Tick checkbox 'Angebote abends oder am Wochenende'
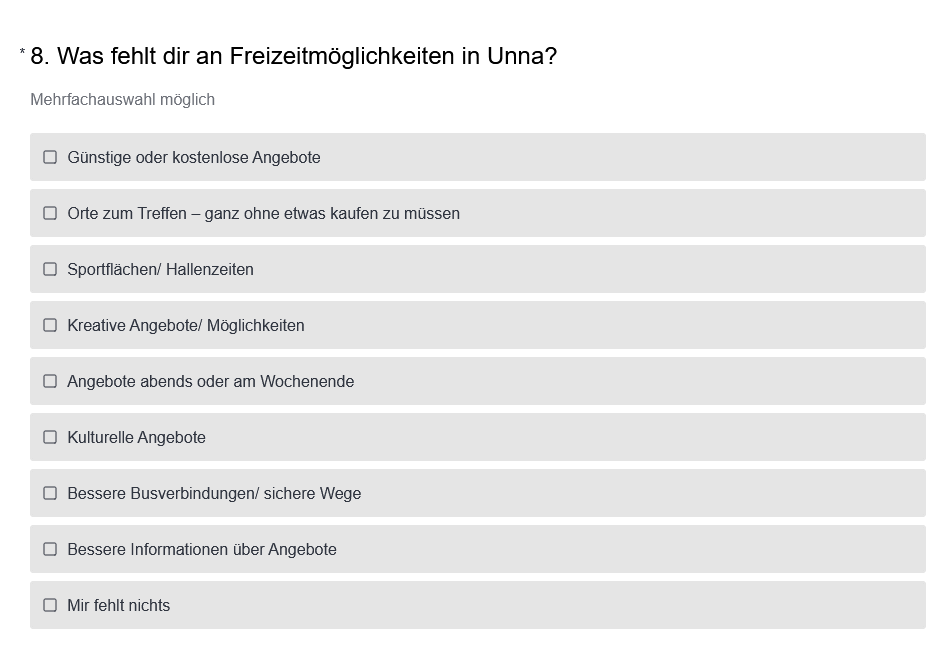This screenshot has height=649, width=948. click(50, 381)
